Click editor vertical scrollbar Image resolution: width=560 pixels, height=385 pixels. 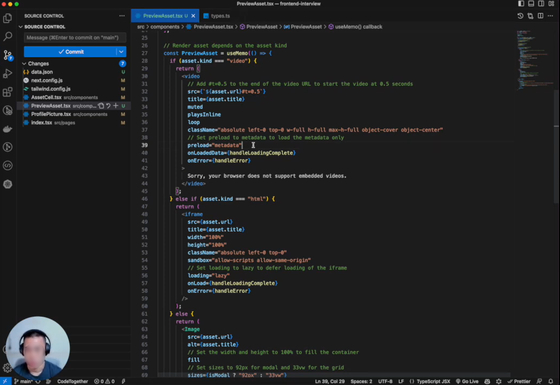click(556, 146)
